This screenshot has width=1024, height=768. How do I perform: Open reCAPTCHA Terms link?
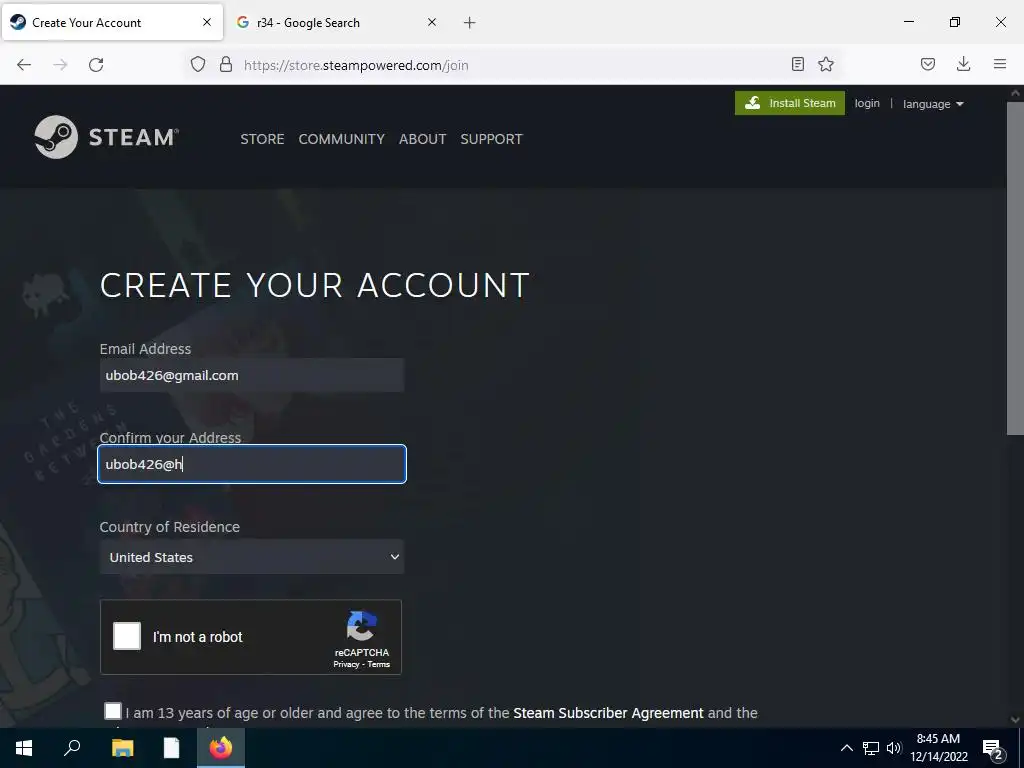point(379,664)
